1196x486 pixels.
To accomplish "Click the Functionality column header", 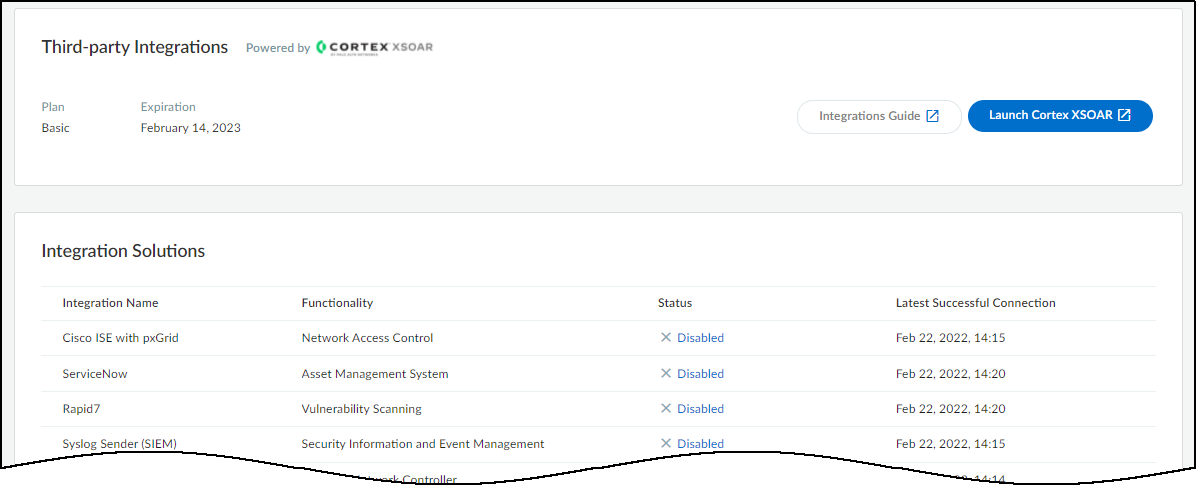I will click(337, 303).
